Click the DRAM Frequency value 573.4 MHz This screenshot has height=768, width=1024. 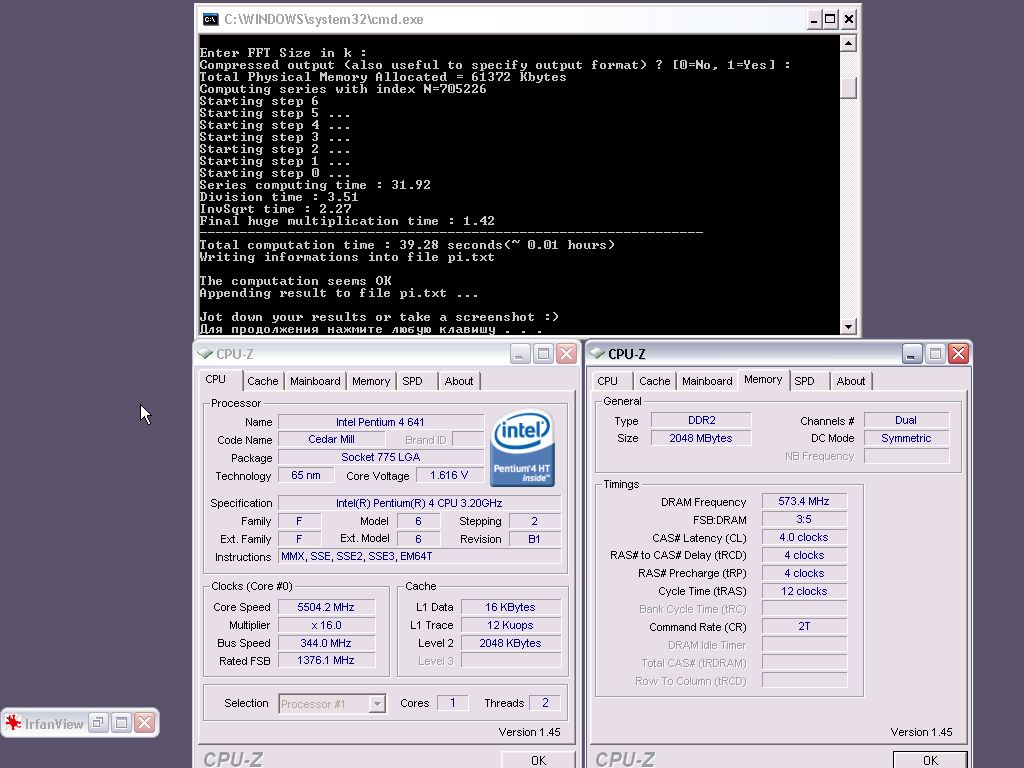(804, 501)
